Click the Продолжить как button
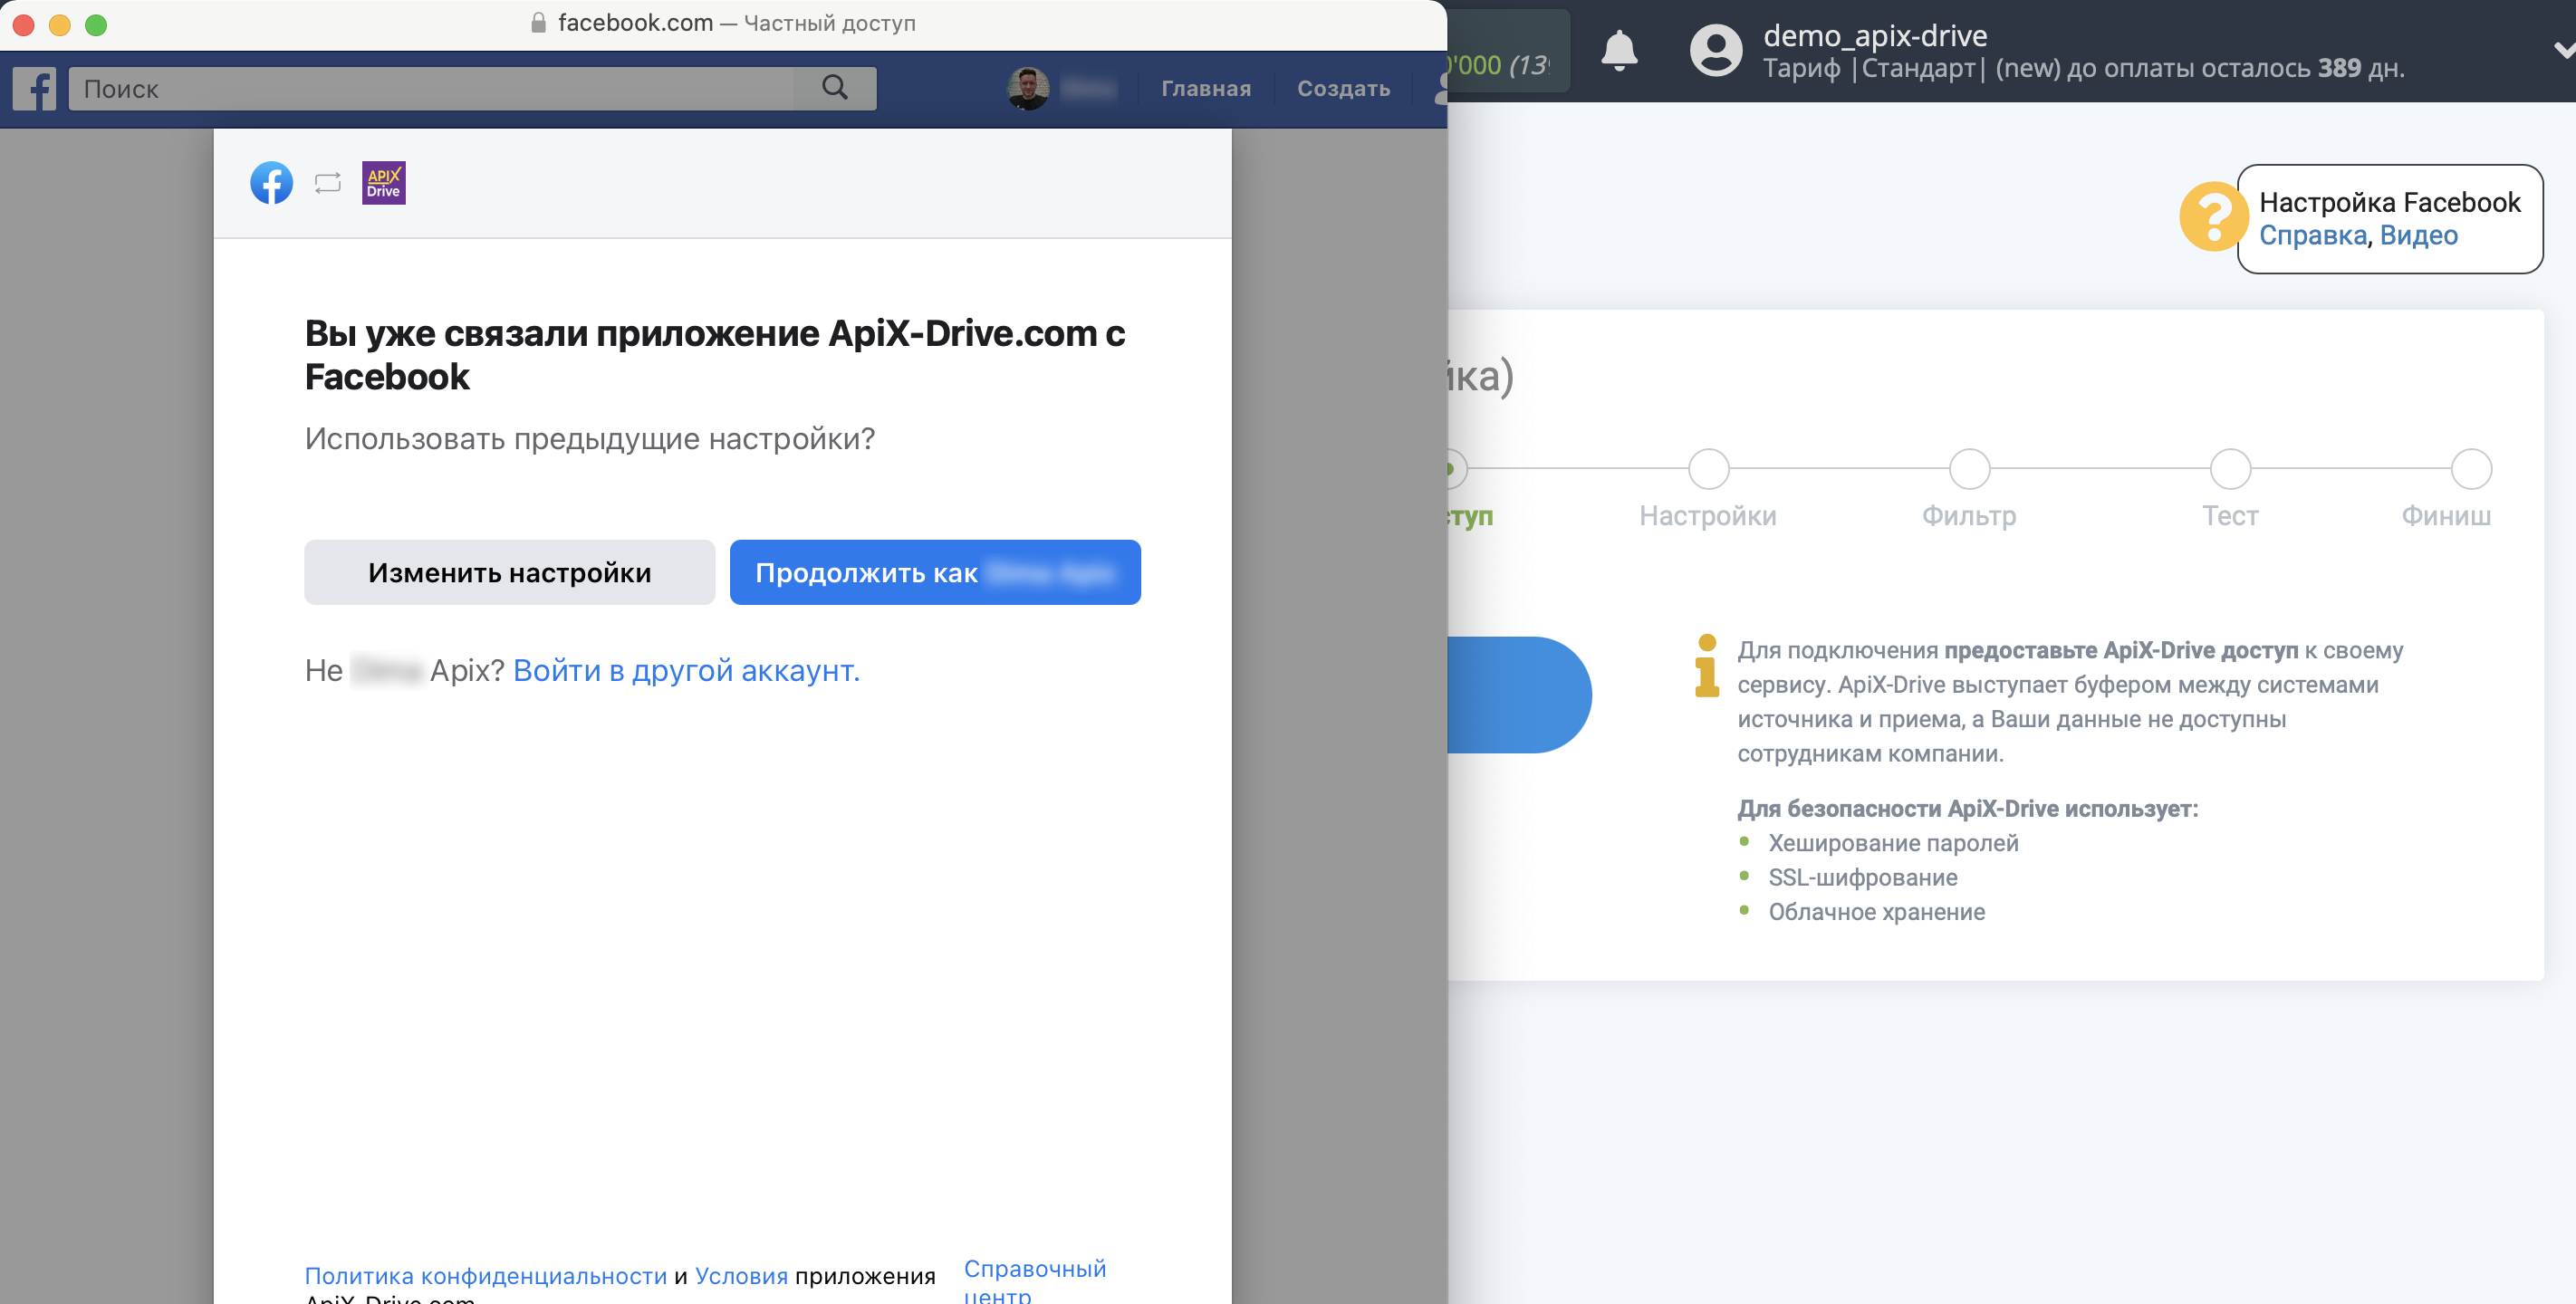 point(935,572)
